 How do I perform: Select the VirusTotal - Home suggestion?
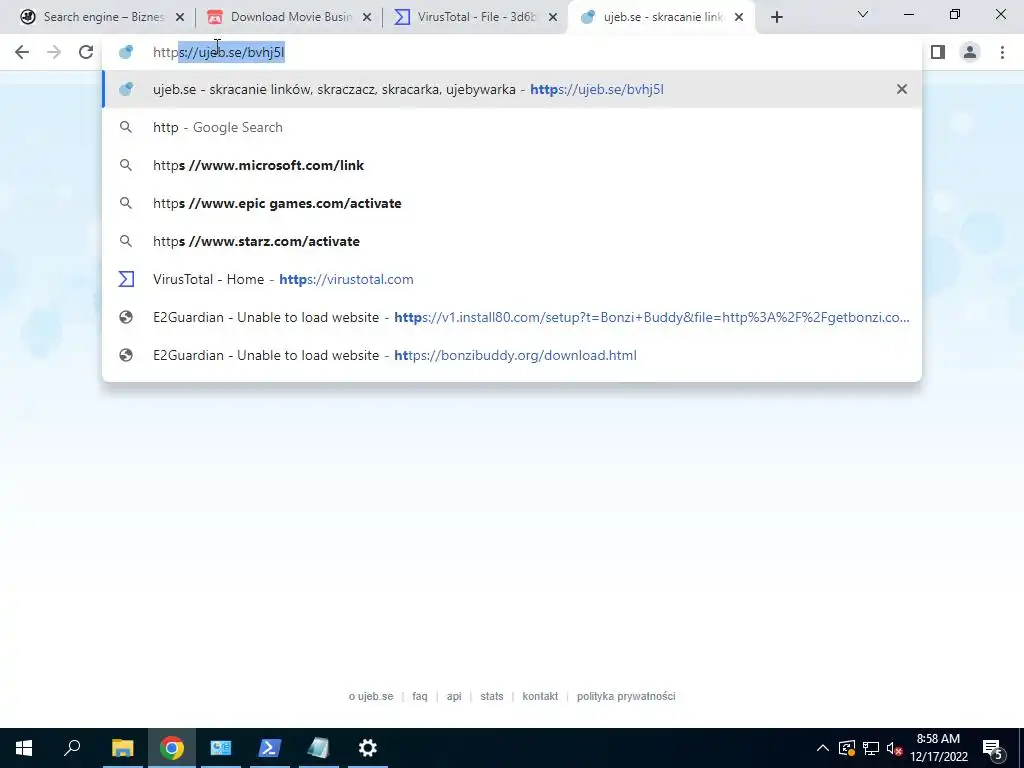(512, 280)
